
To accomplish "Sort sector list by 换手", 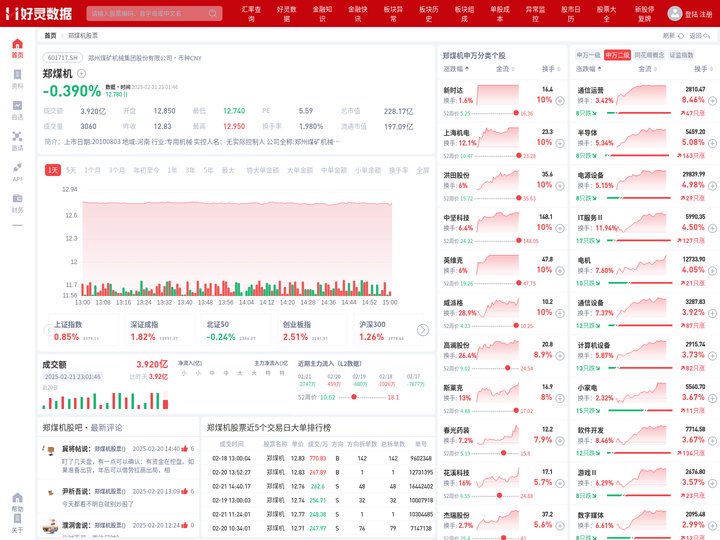I will tap(703, 69).
